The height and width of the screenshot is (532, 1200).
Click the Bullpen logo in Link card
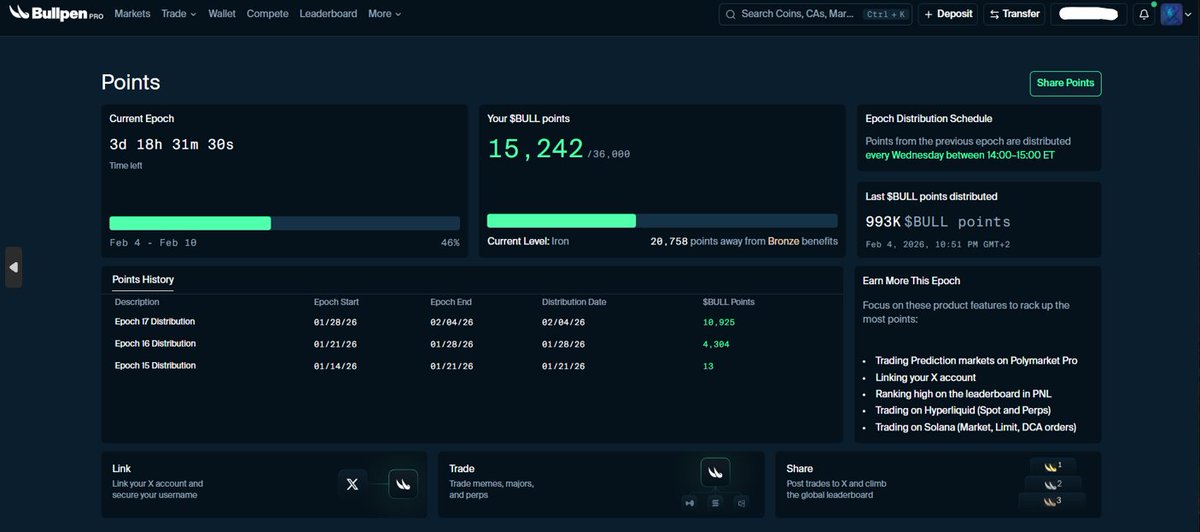[403, 484]
